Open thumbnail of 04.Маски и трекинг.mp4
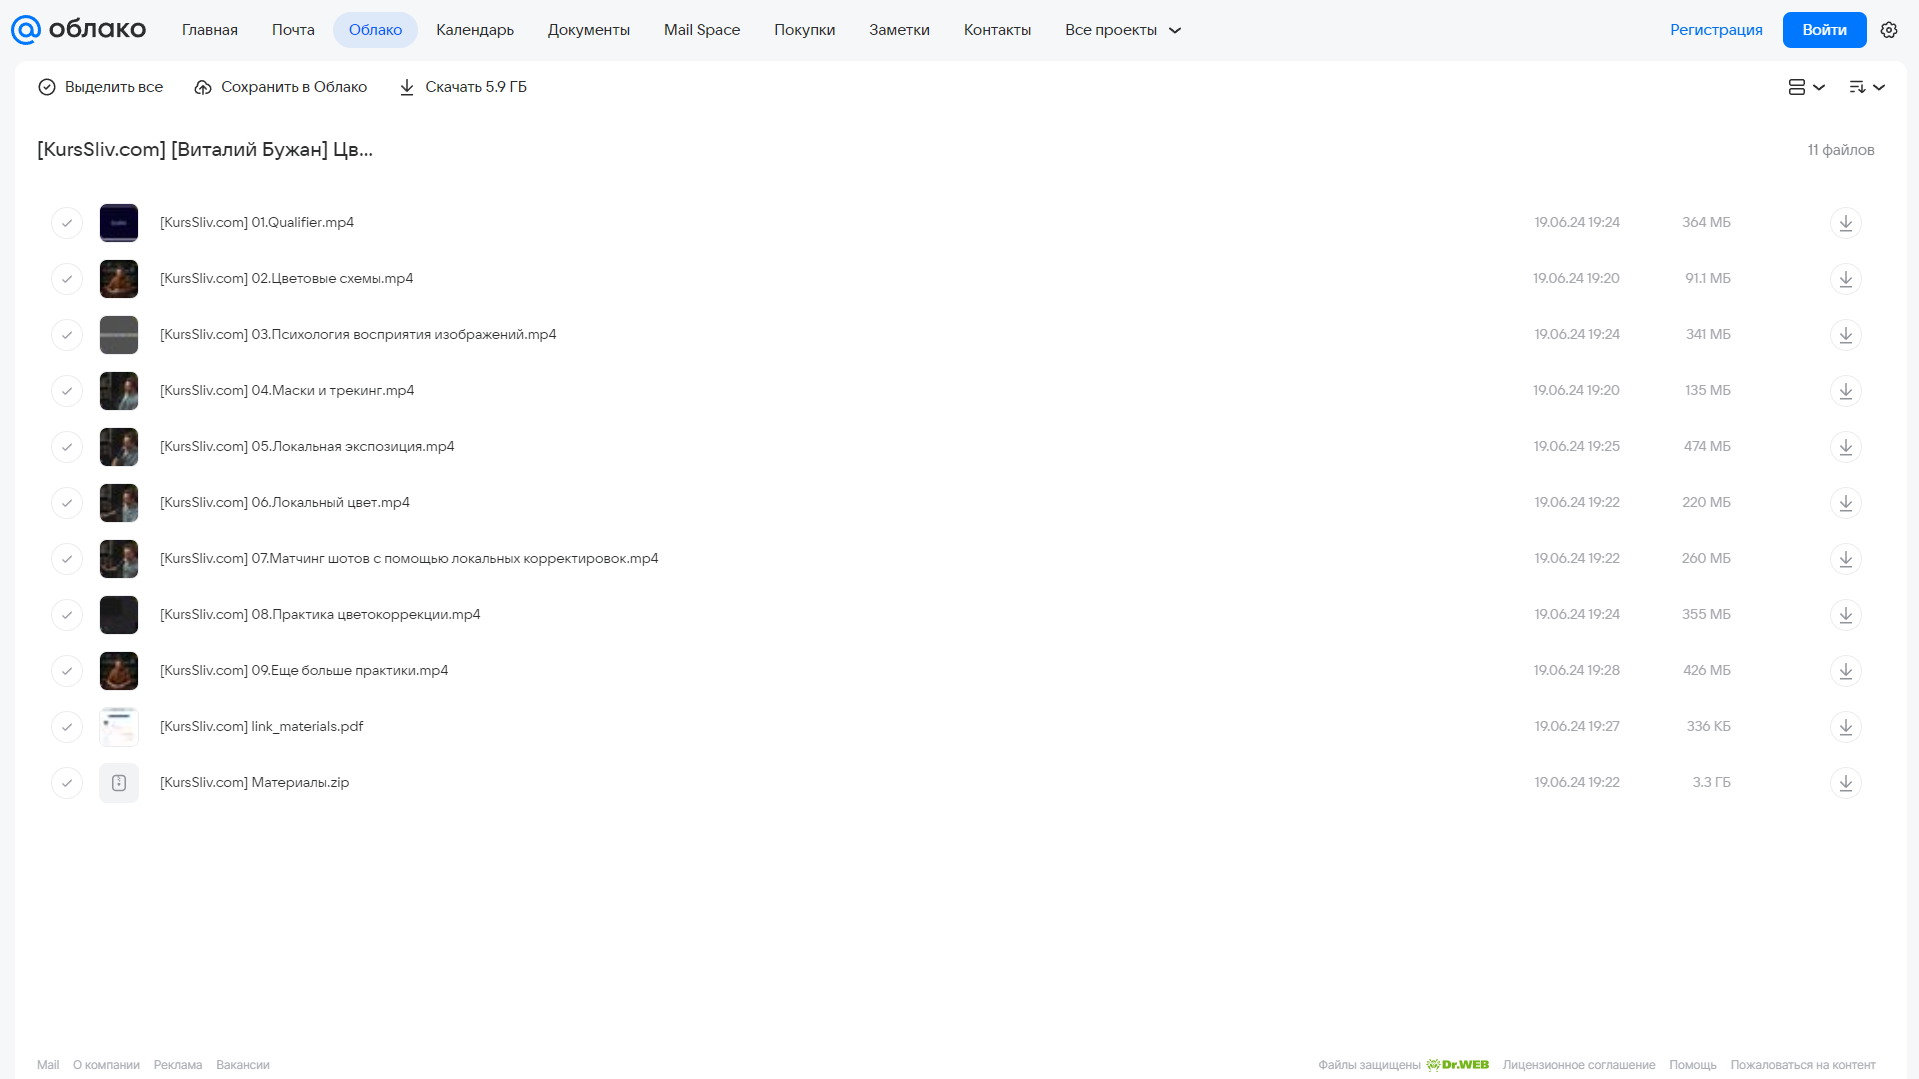The width and height of the screenshot is (1919, 1079). (119, 390)
